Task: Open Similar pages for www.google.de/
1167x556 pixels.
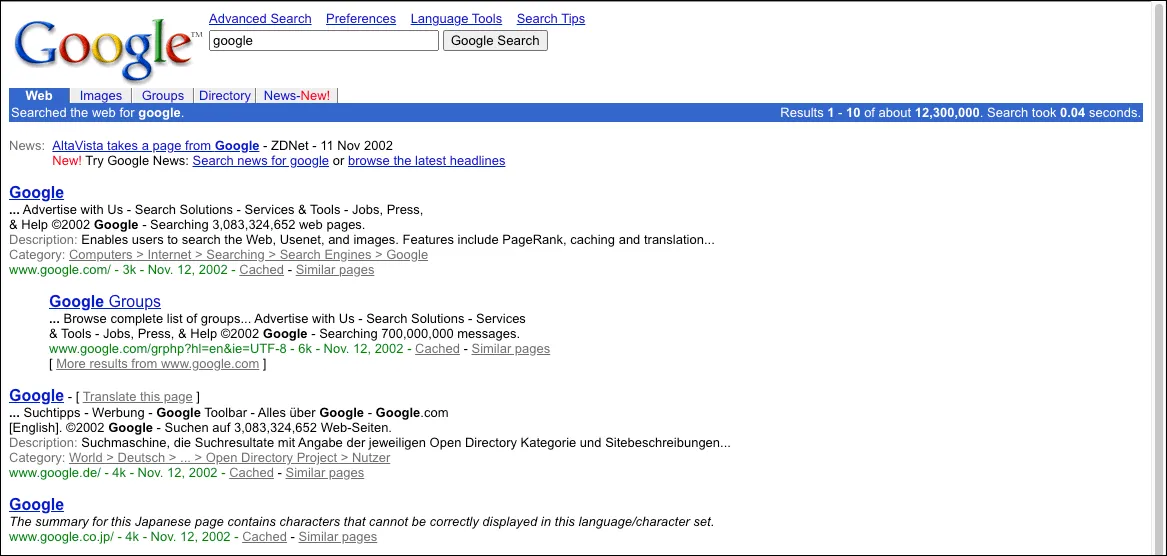Action: pyautogui.click(x=324, y=473)
